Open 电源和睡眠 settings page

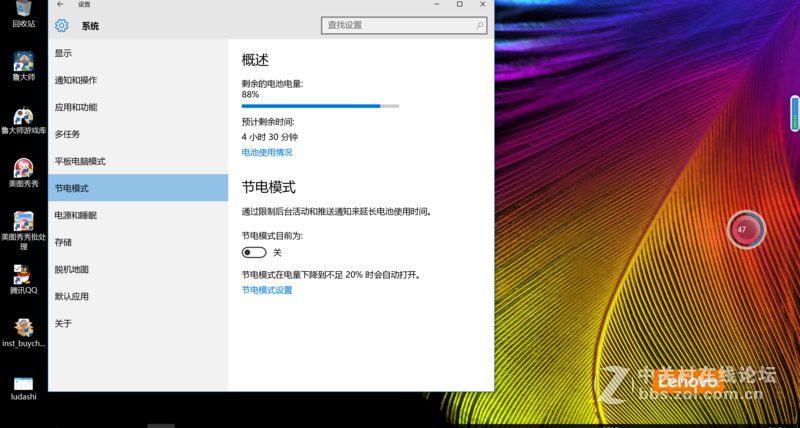coord(138,215)
